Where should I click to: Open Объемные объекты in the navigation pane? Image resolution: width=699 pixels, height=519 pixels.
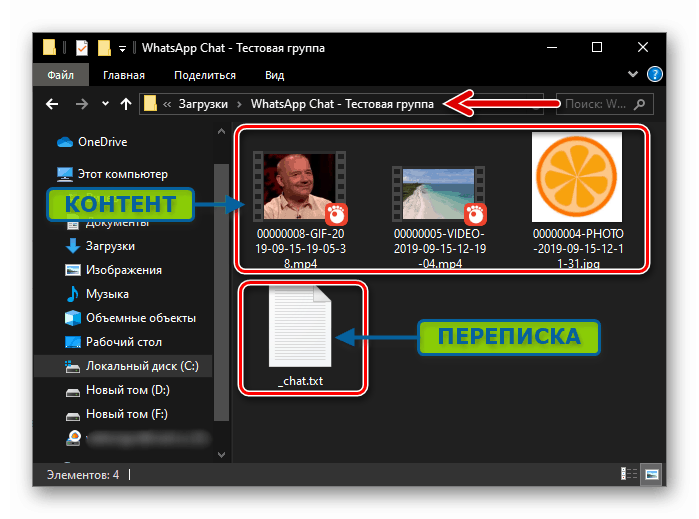(141, 318)
